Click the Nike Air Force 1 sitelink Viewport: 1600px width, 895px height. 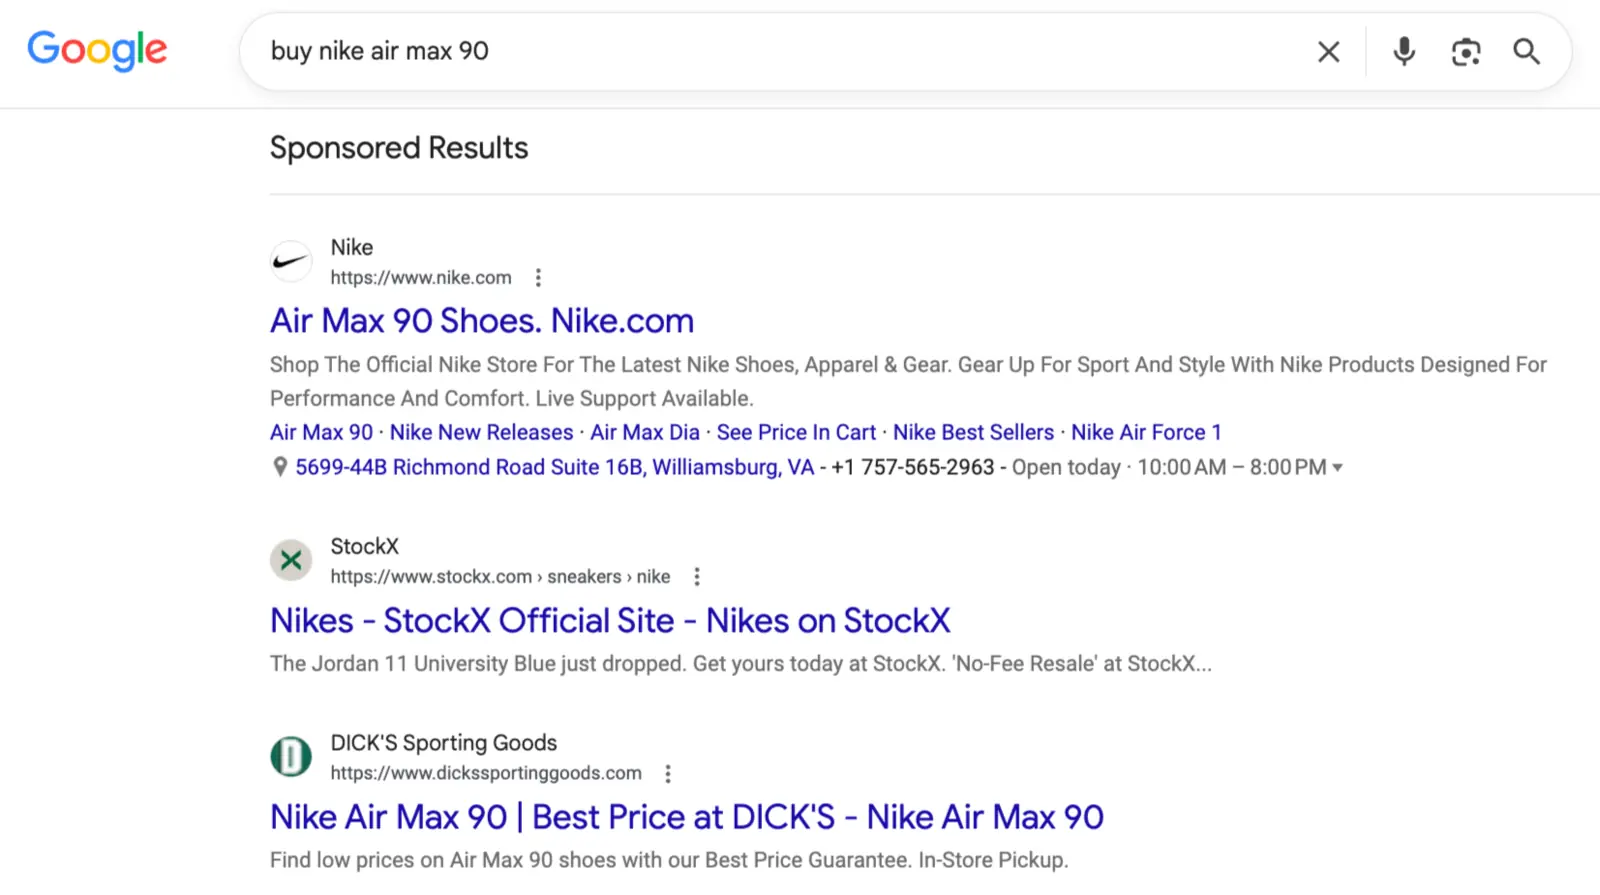coord(1146,433)
